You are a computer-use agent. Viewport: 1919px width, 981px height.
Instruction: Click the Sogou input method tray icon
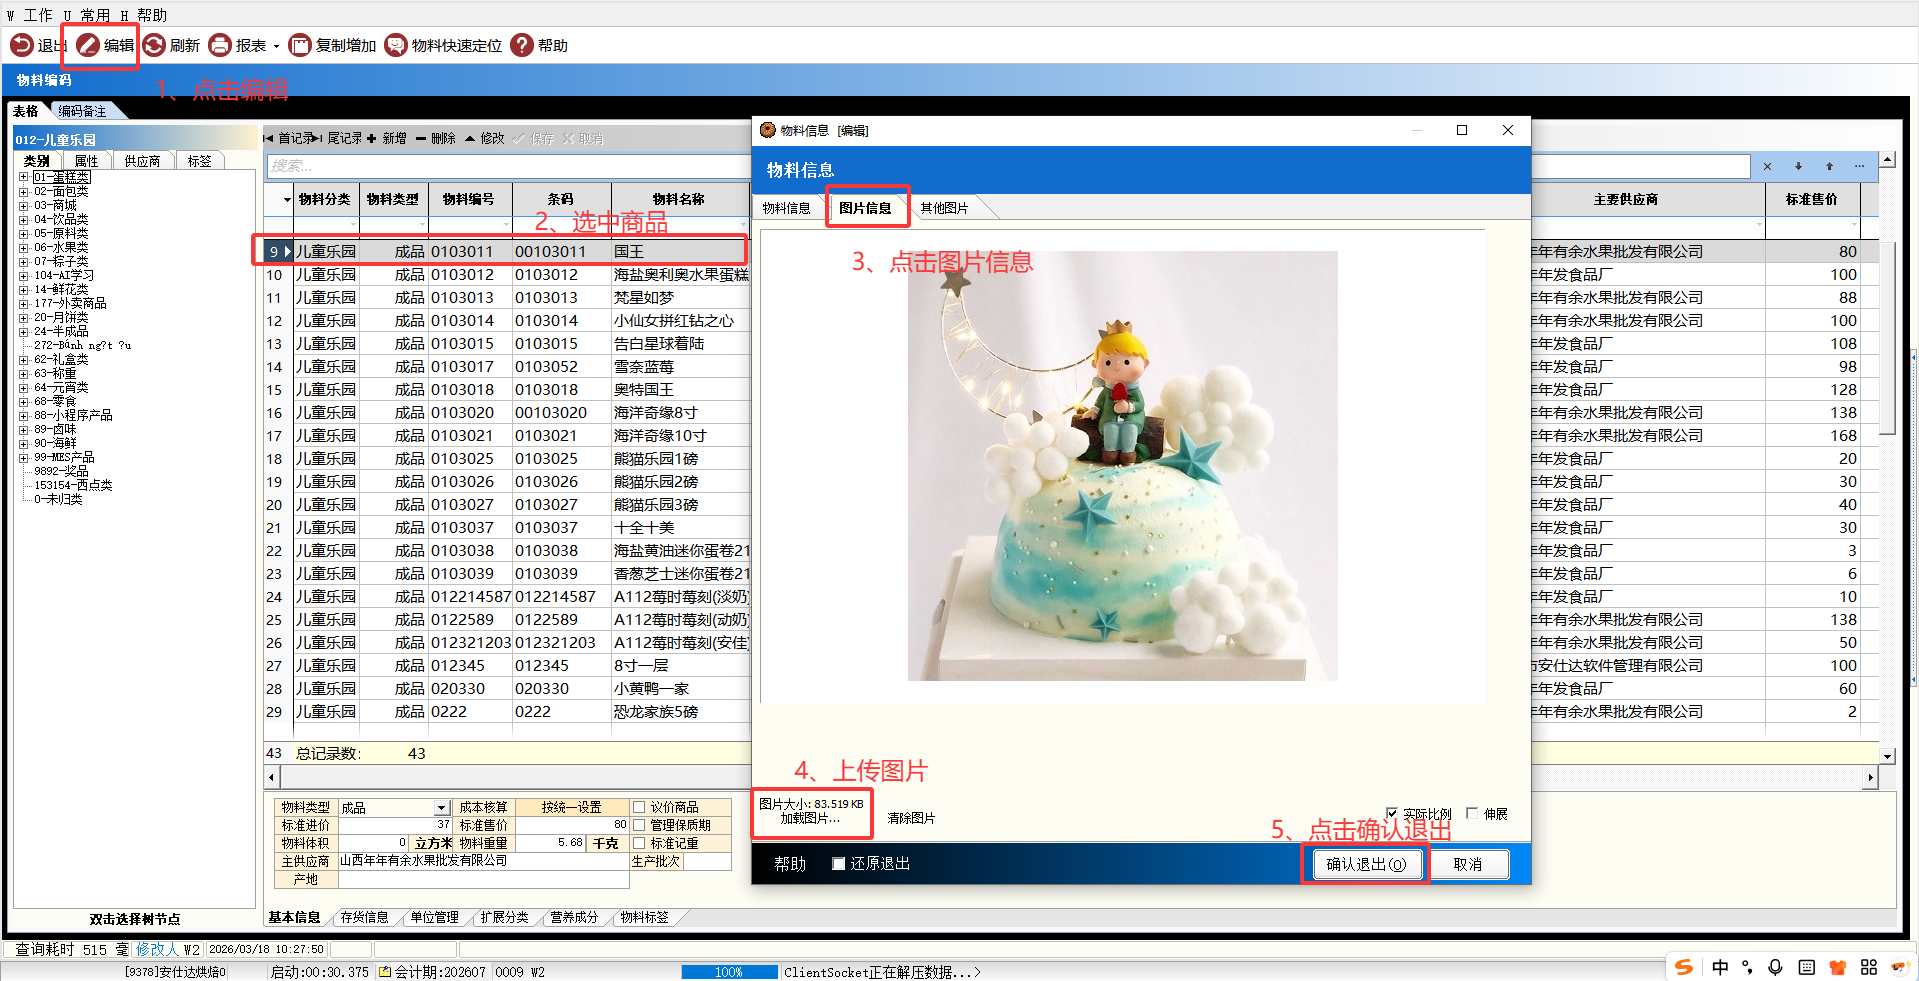click(x=1685, y=967)
